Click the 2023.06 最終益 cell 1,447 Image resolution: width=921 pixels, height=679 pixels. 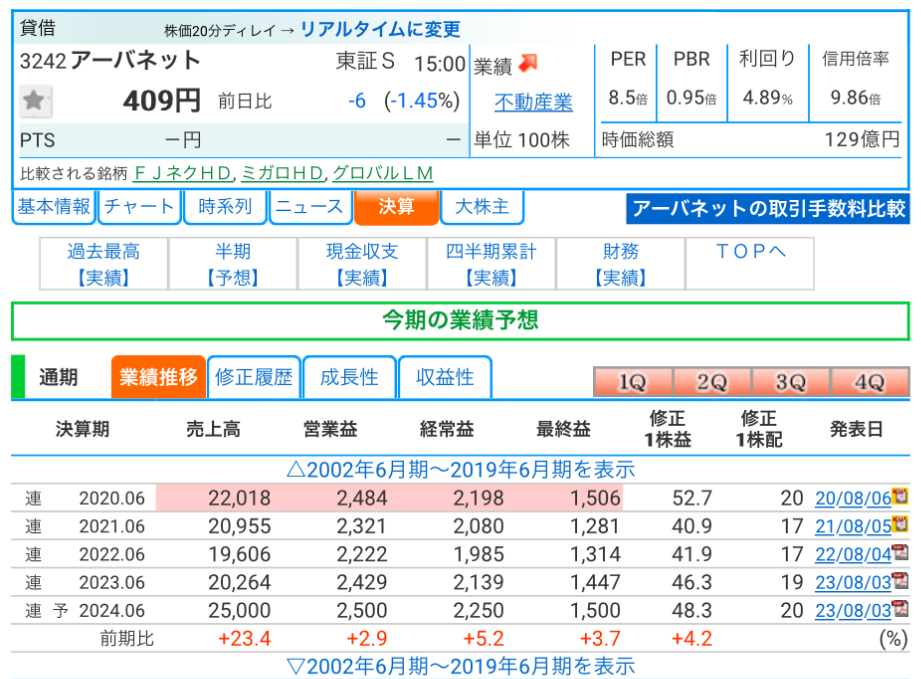(596, 583)
